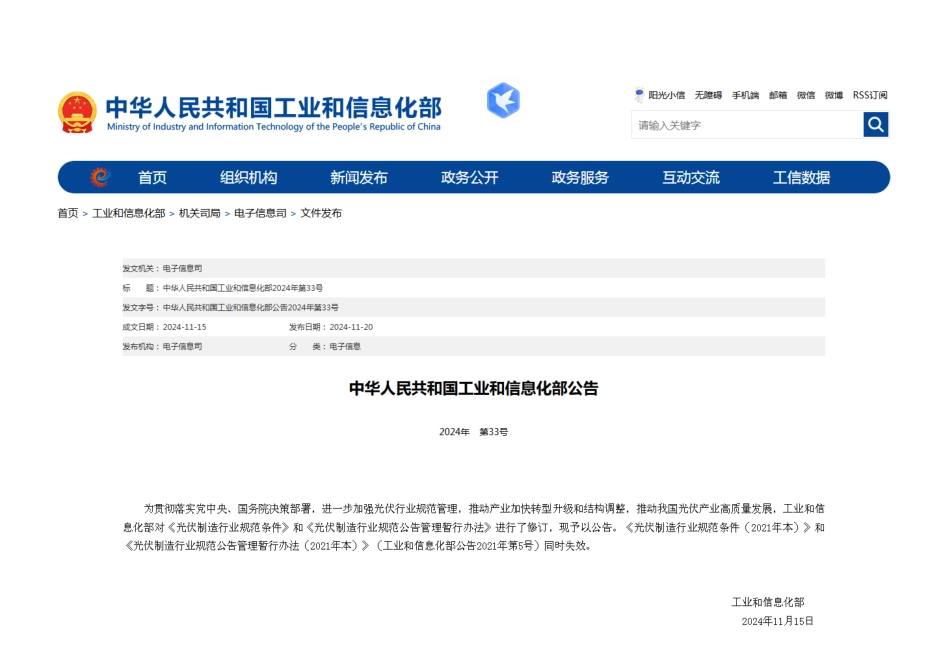The height and width of the screenshot is (672, 950).
Task: Open the 微信 WeChat link
Action: 805,95
